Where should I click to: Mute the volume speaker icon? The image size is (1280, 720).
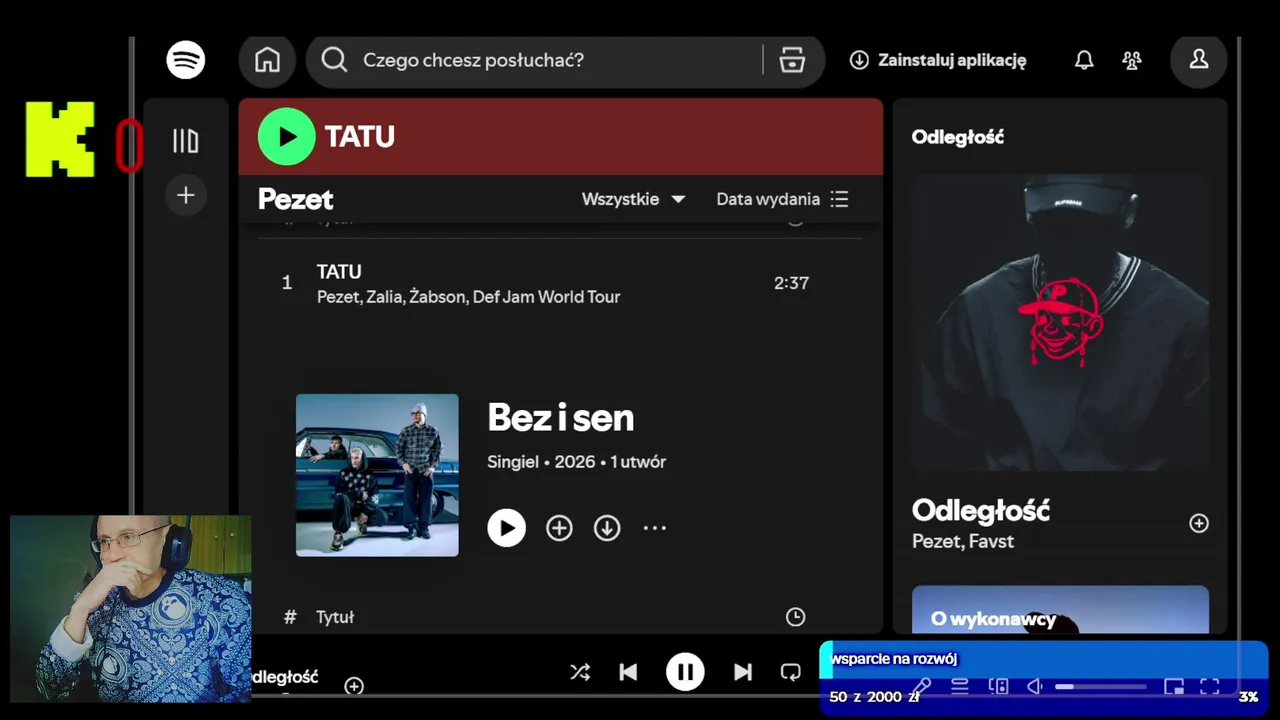pyautogui.click(x=1035, y=686)
